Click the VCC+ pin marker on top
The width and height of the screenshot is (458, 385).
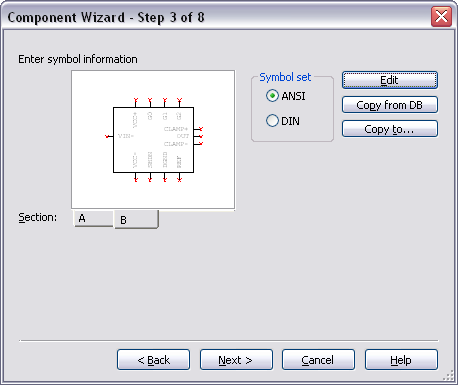[136, 100]
